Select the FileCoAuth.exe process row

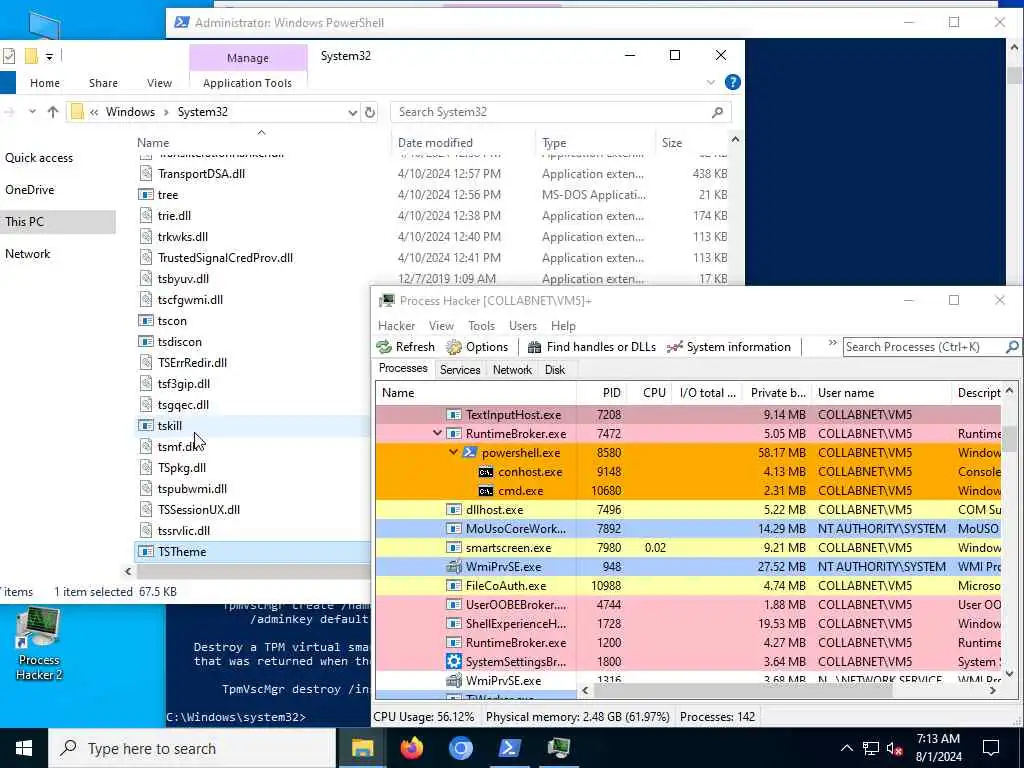(688, 585)
